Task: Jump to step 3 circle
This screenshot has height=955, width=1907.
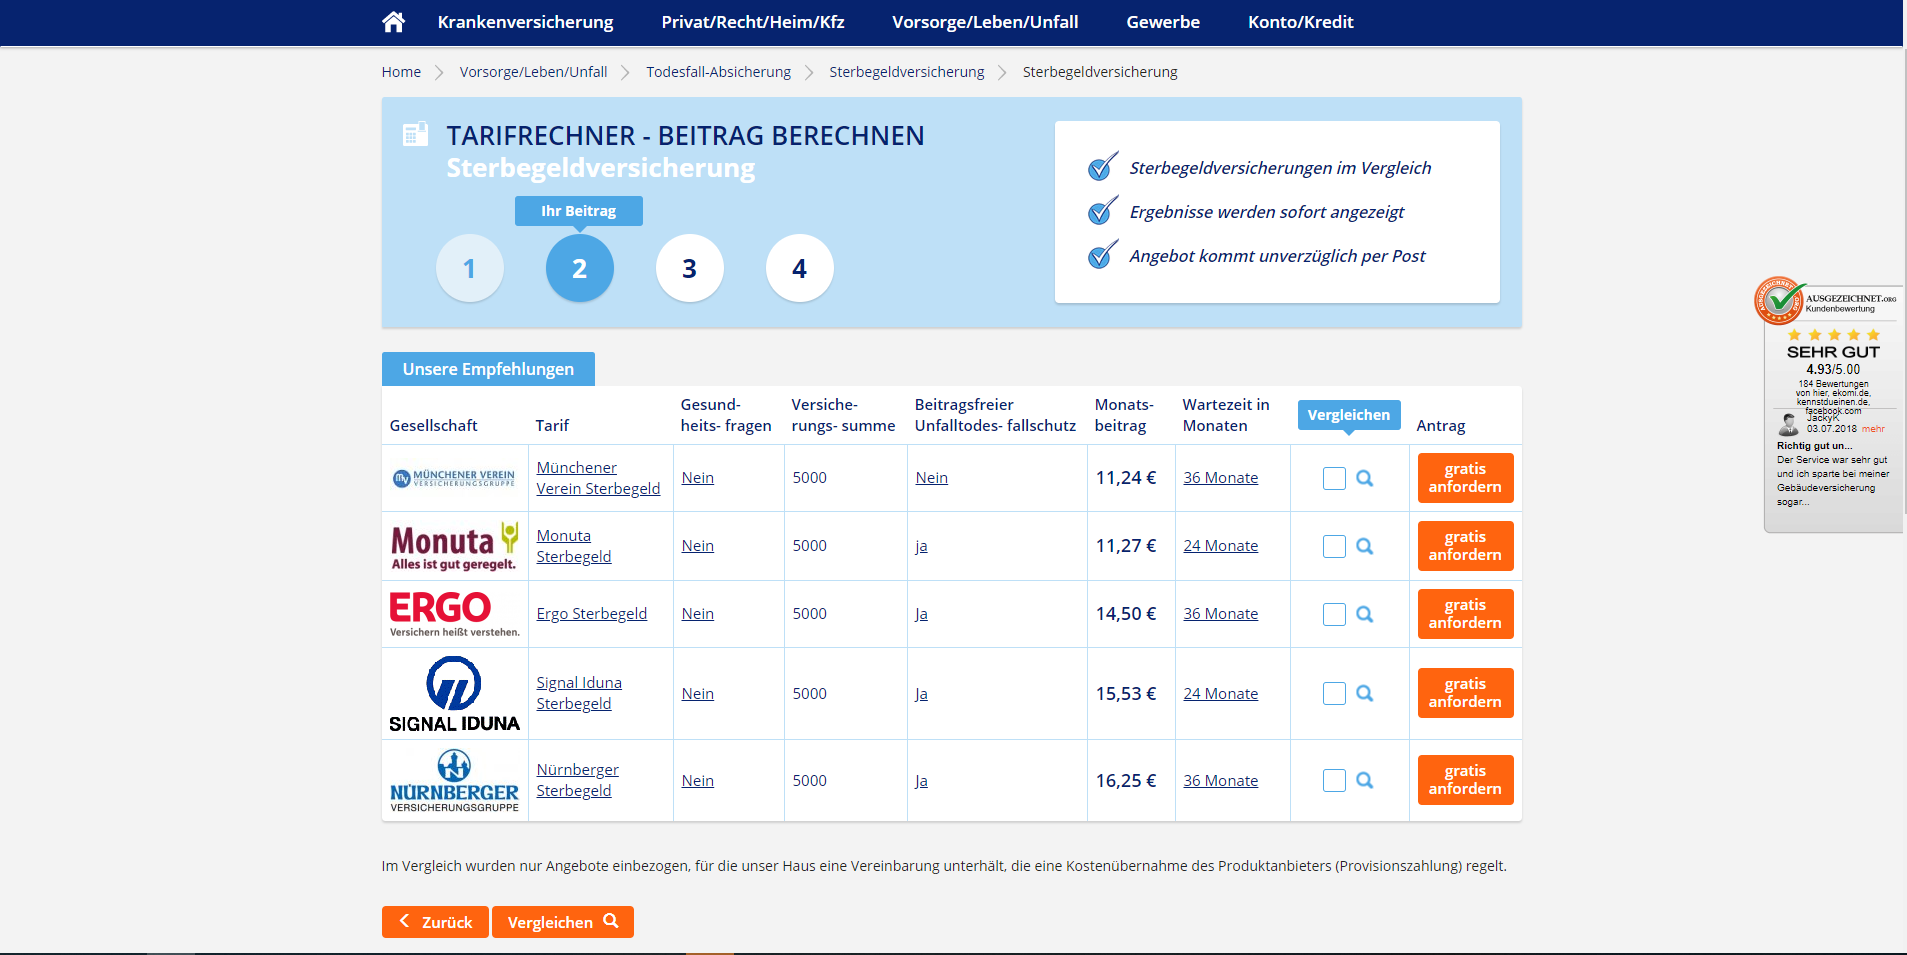Action: point(689,268)
